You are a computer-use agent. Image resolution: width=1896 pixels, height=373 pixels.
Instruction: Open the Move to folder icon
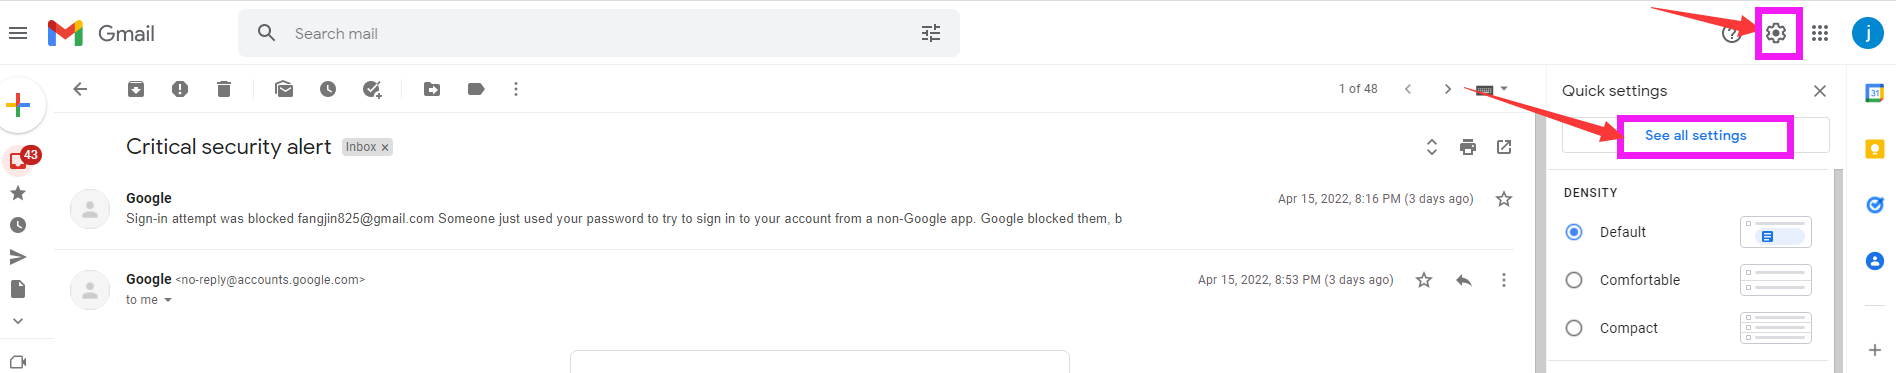click(x=432, y=89)
